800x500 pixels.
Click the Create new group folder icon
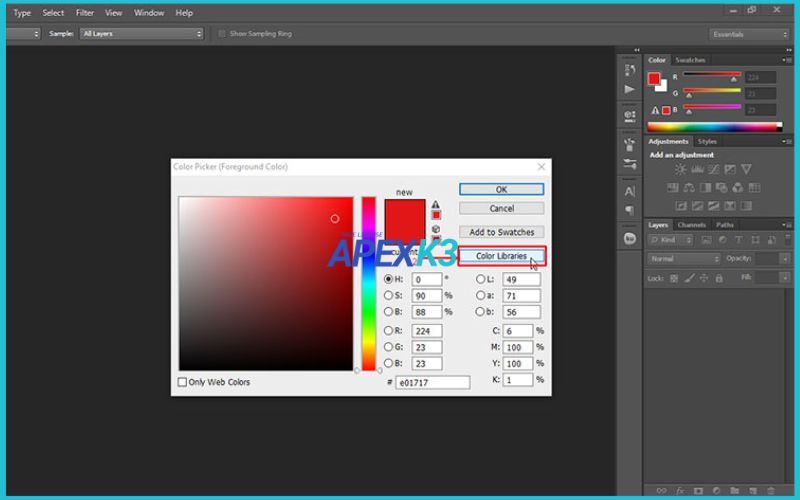[734, 491]
